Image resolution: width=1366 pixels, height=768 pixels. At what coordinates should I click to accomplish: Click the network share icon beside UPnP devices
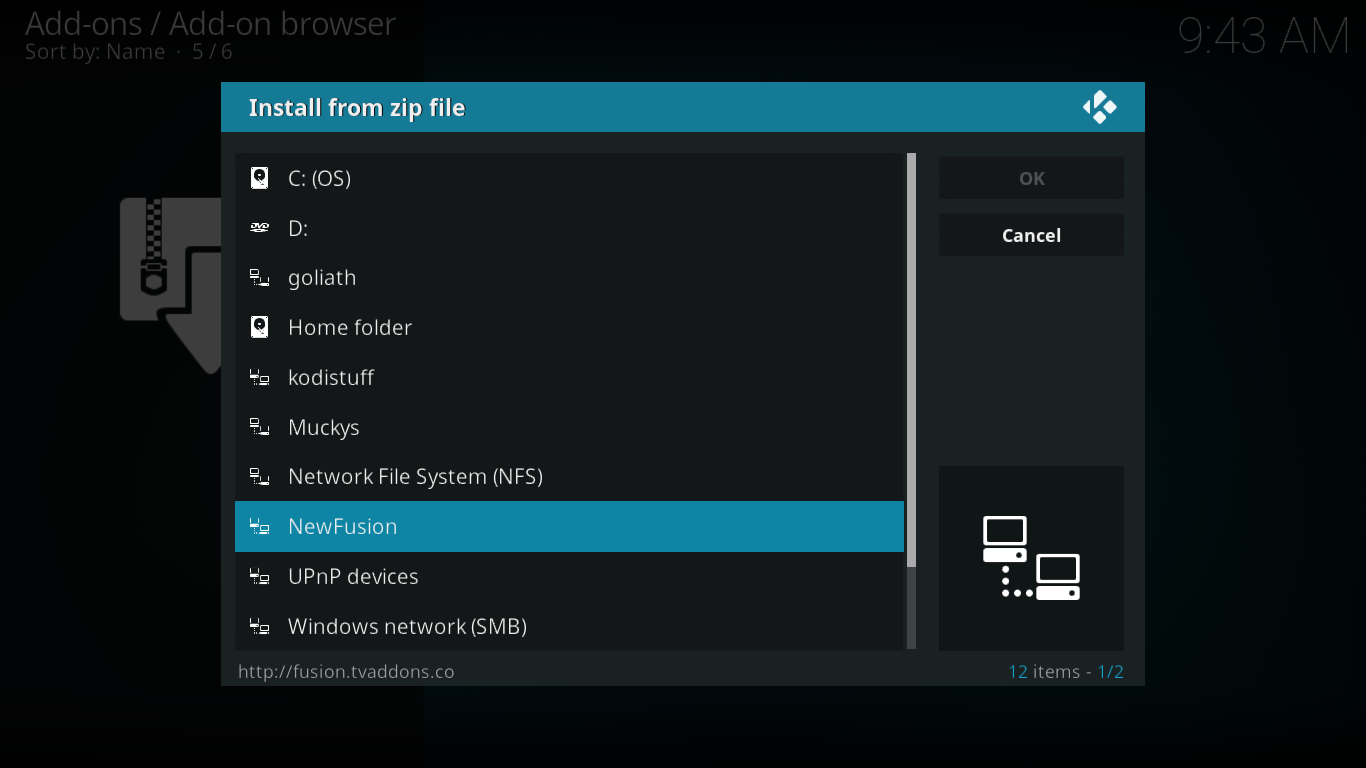pyautogui.click(x=260, y=576)
